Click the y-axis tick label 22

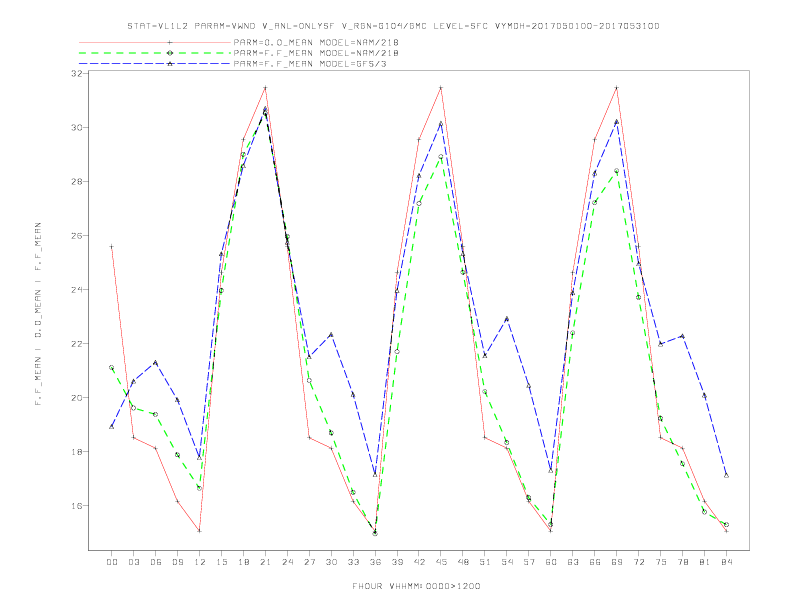(x=77, y=343)
